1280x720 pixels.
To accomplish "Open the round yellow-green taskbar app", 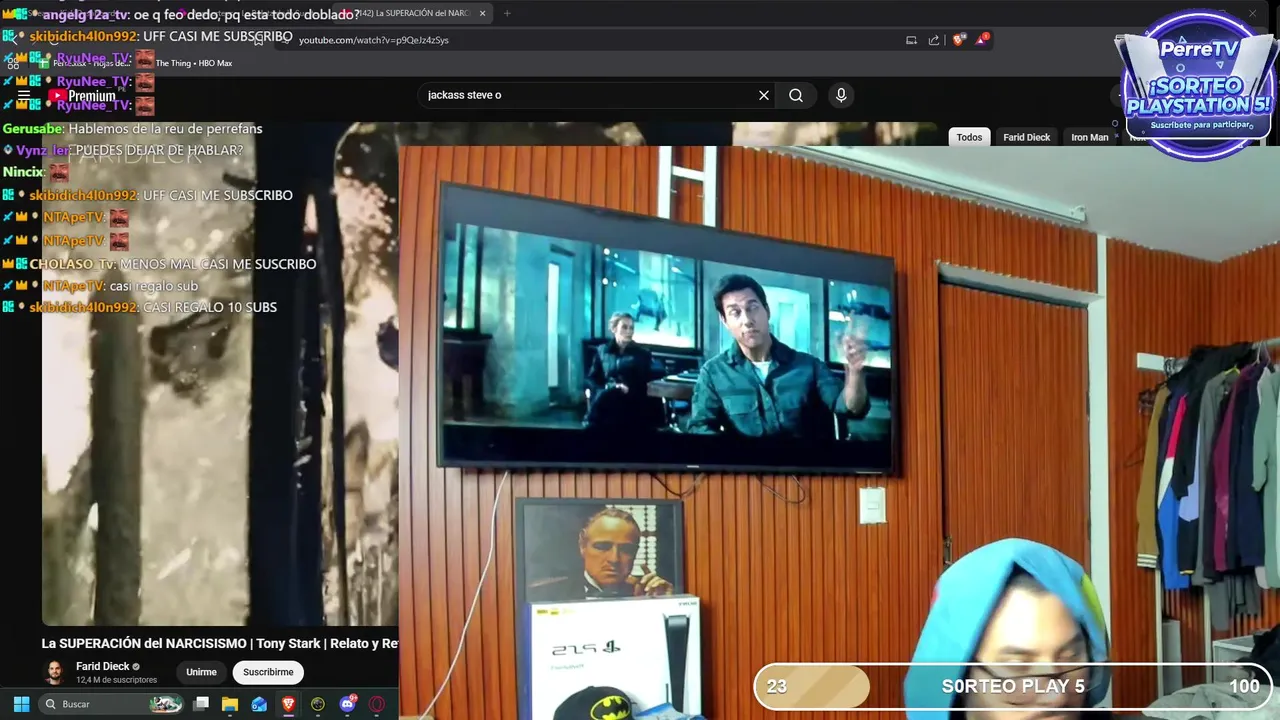I will [x=318, y=704].
